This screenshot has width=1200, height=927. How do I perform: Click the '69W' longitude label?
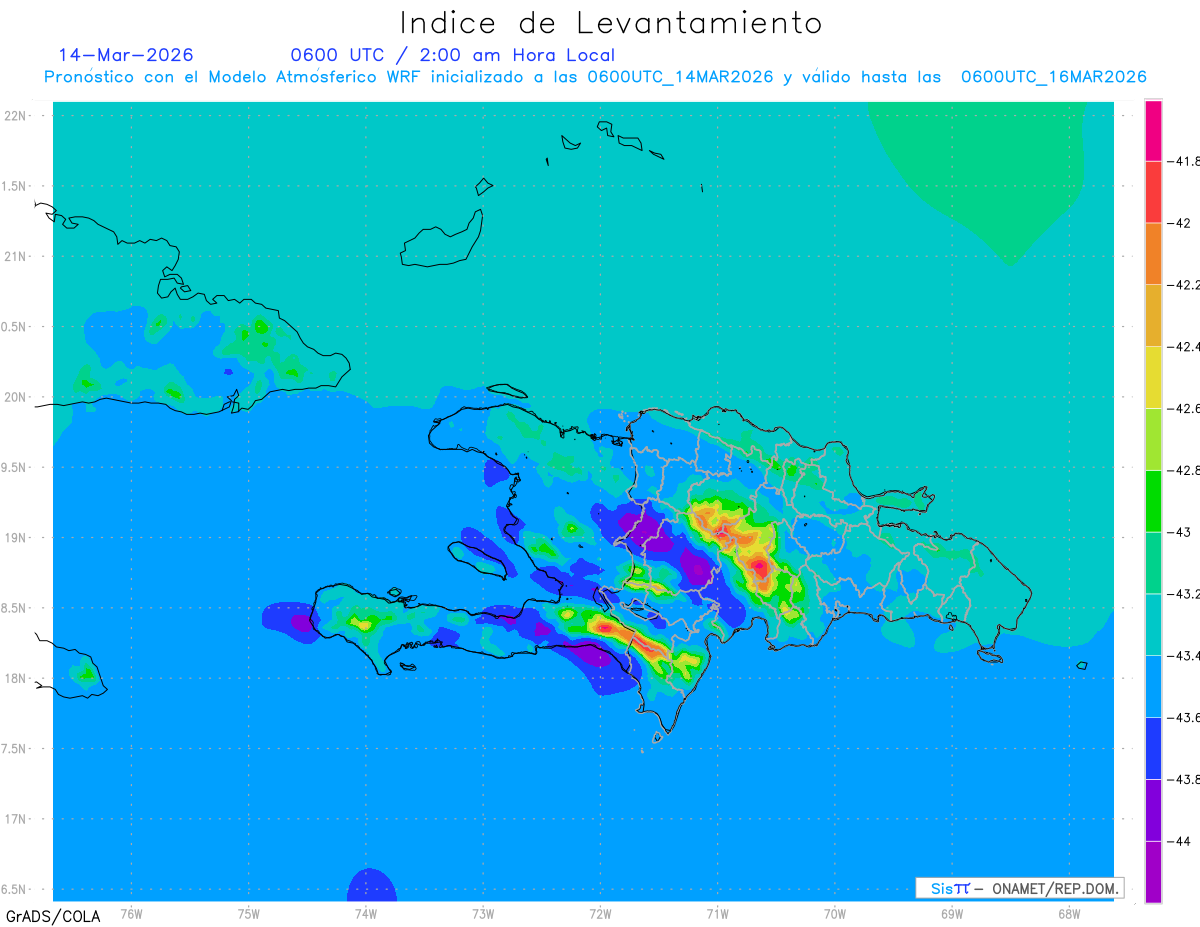(952, 914)
